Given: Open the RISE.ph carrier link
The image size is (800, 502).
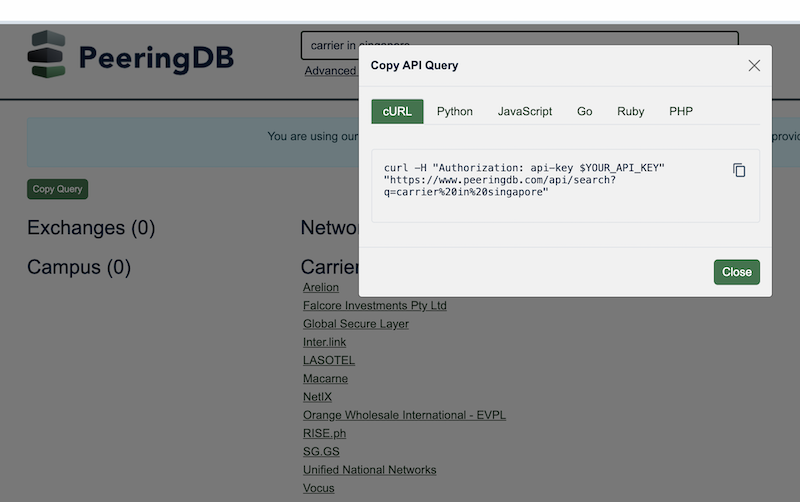Looking at the screenshot, I should [324, 433].
